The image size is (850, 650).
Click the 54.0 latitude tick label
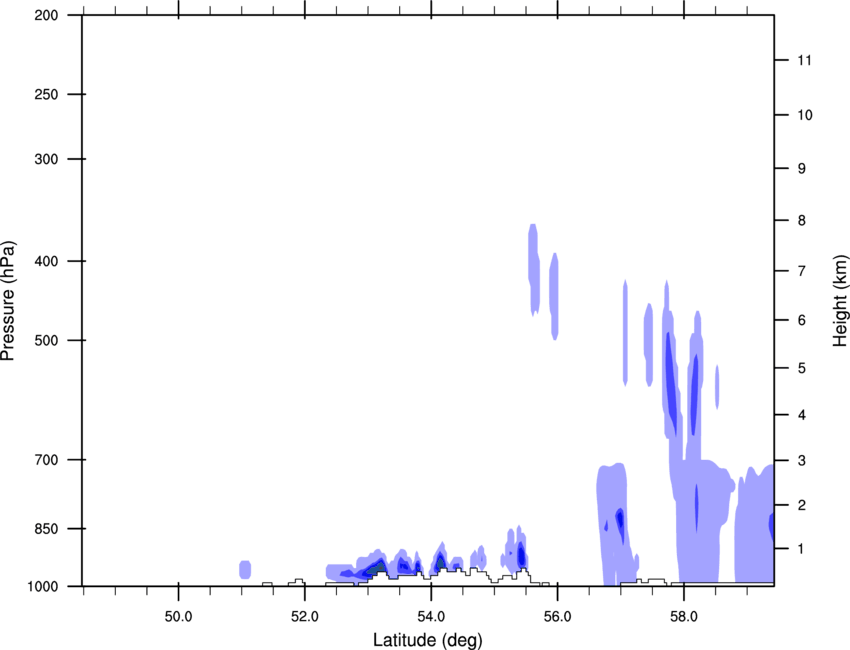pos(431,611)
